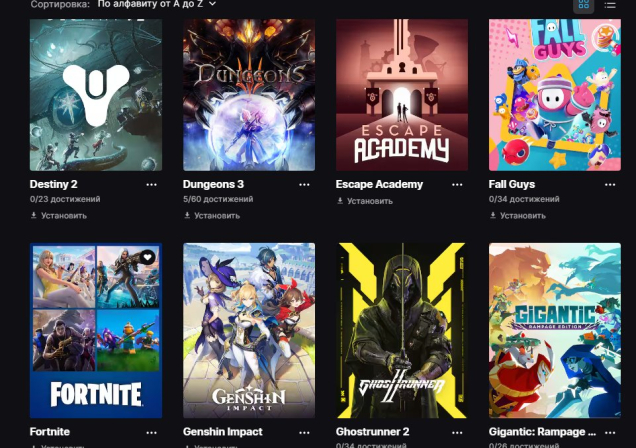This screenshot has height=448, width=636.
Task: Open more options for Destiny 2
Action: pyautogui.click(x=151, y=184)
